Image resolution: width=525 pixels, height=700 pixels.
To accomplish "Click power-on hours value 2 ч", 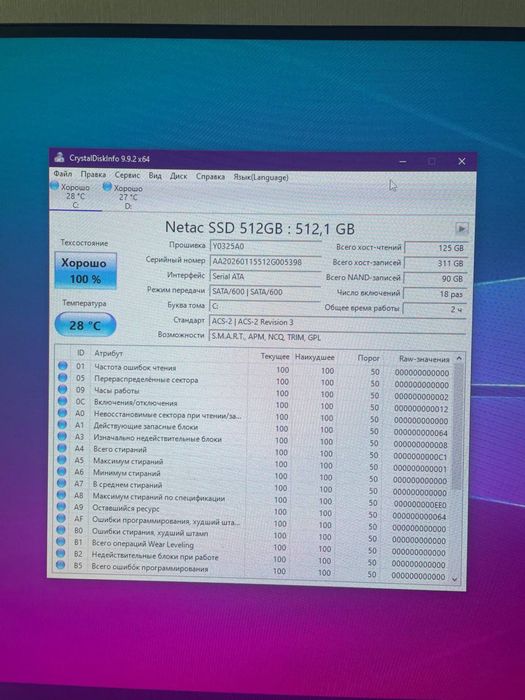I will [x=435, y=309].
